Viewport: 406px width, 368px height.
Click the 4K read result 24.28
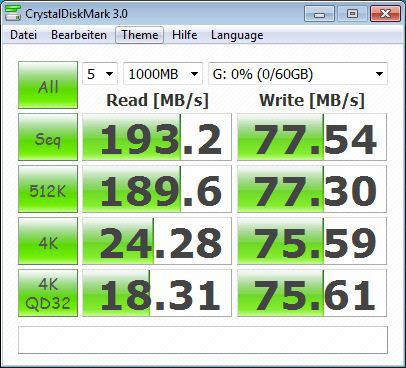click(157, 241)
